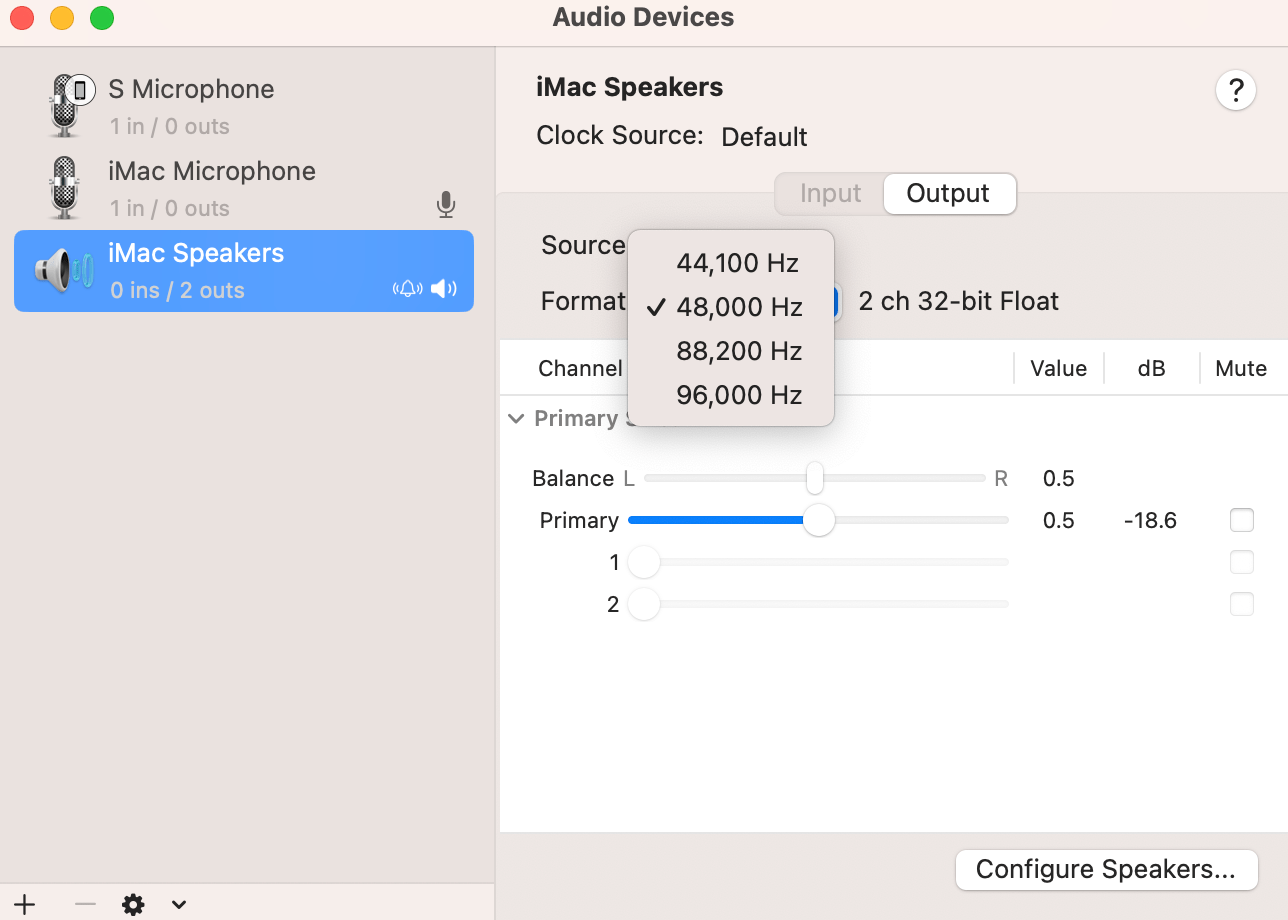Switch to the Input tab
This screenshot has height=920, width=1288.
[x=830, y=194]
